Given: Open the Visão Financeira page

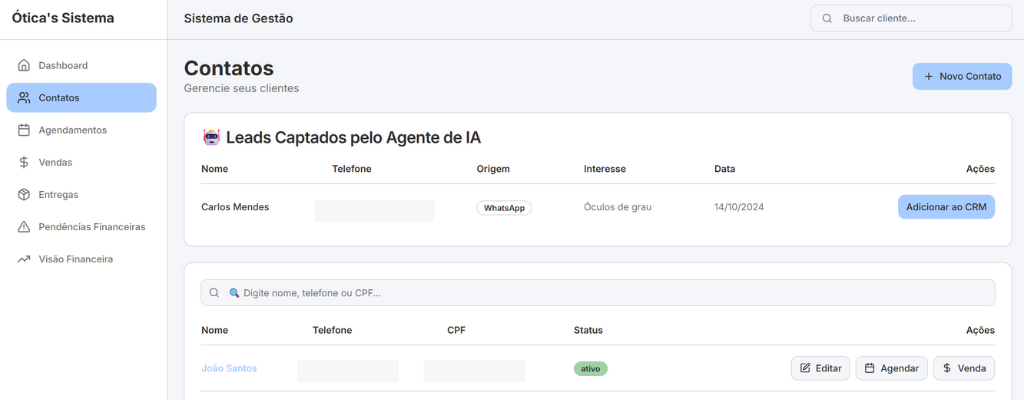Looking at the screenshot, I should tap(75, 259).
